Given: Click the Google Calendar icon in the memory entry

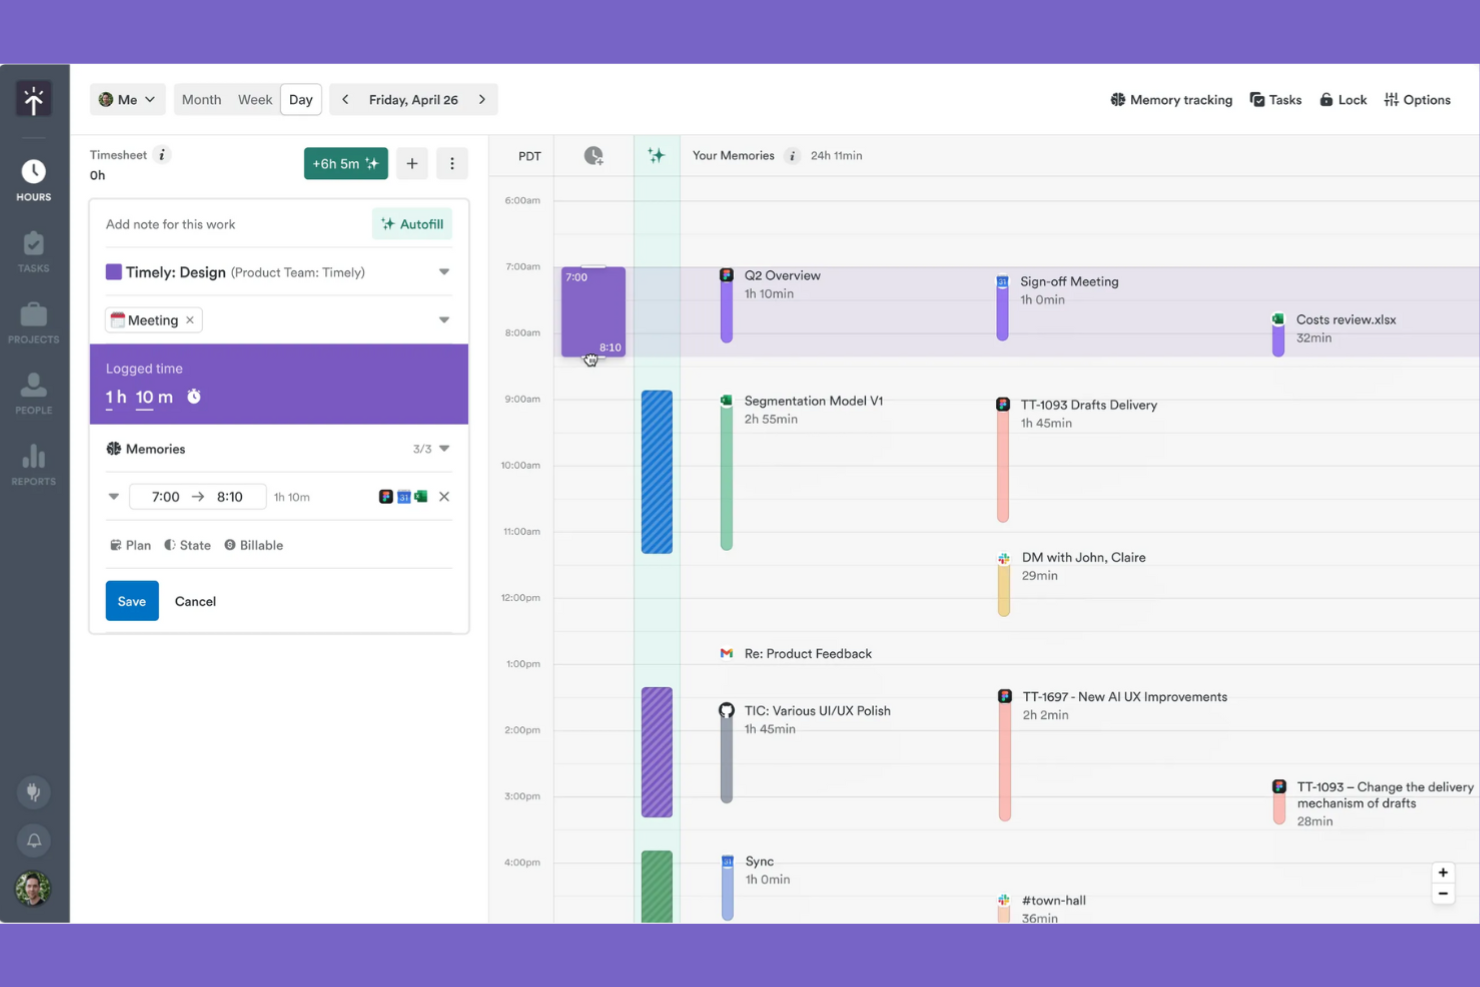Looking at the screenshot, I should click(x=404, y=496).
